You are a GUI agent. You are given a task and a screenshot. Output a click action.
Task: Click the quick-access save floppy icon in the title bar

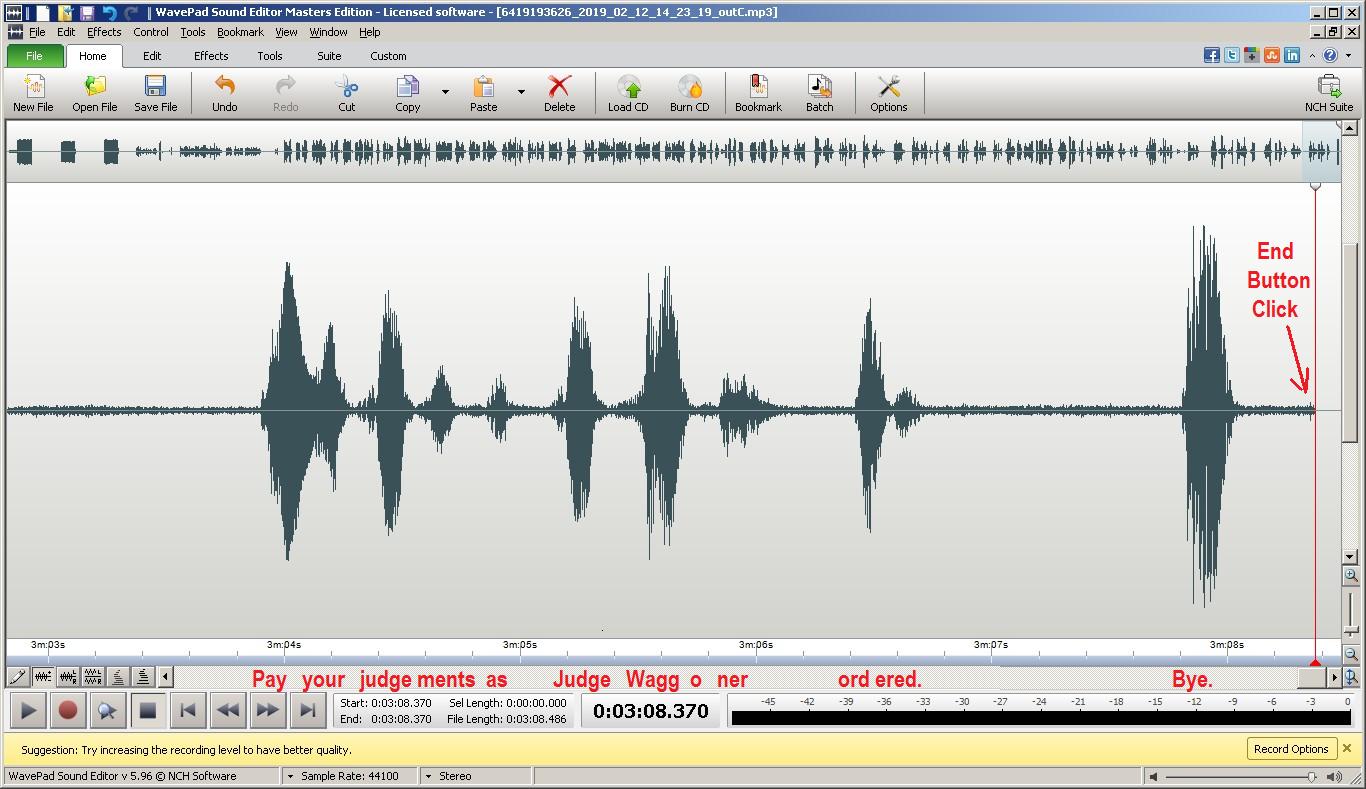[x=86, y=12]
